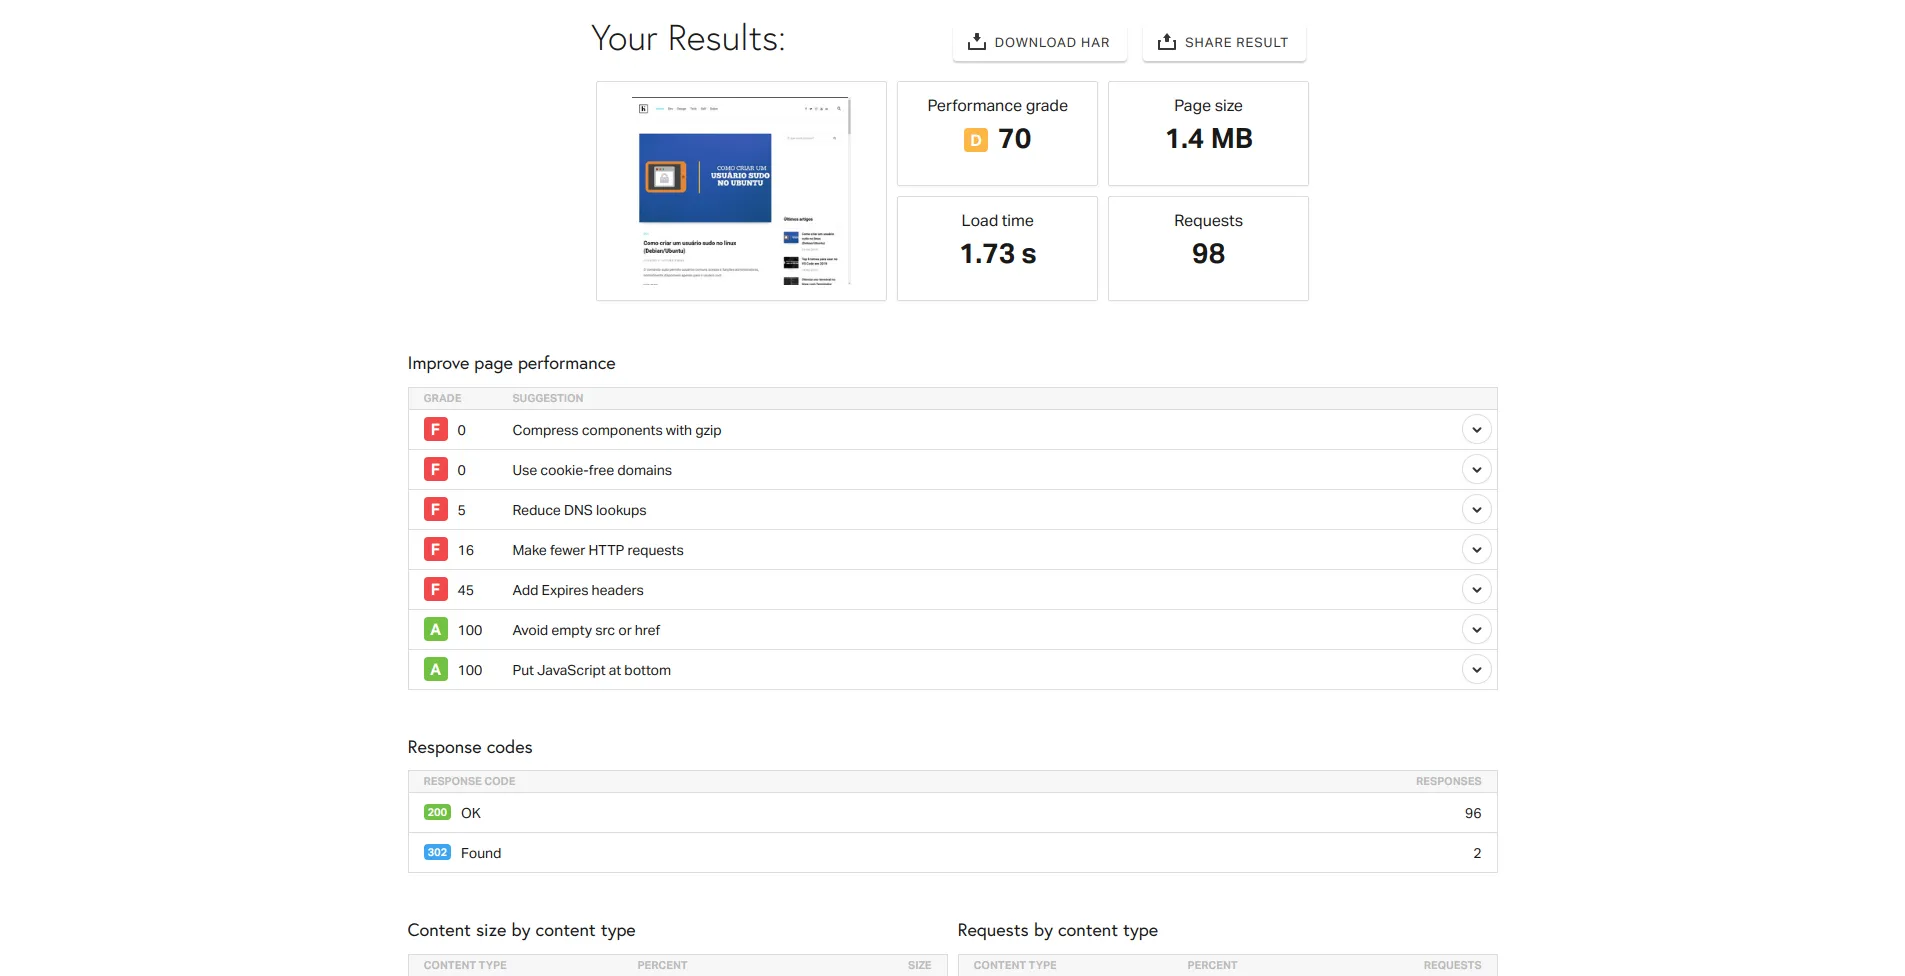Click the 302 response code badge
This screenshot has height=976, width=1905.
[x=437, y=853]
